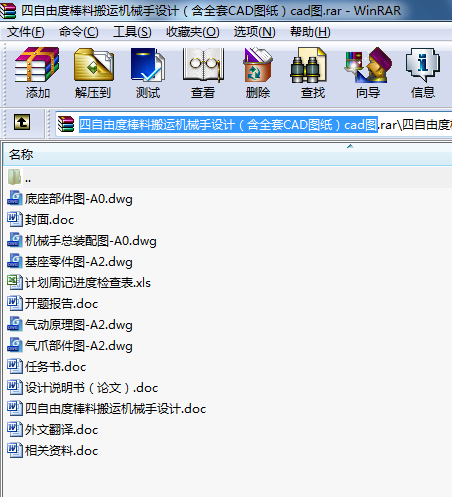The width and height of the screenshot is (452, 497).
Task: Launch the Wizard (向导) tool
Action: pyautogui.click(x=368, y=73)
